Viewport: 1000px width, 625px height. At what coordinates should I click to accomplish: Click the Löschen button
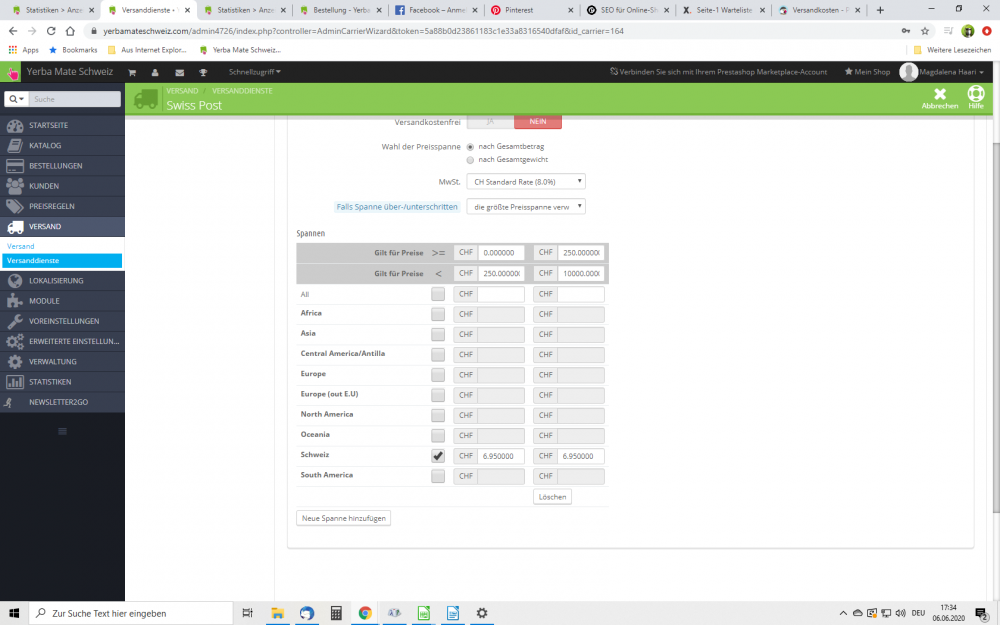(552, 497)
